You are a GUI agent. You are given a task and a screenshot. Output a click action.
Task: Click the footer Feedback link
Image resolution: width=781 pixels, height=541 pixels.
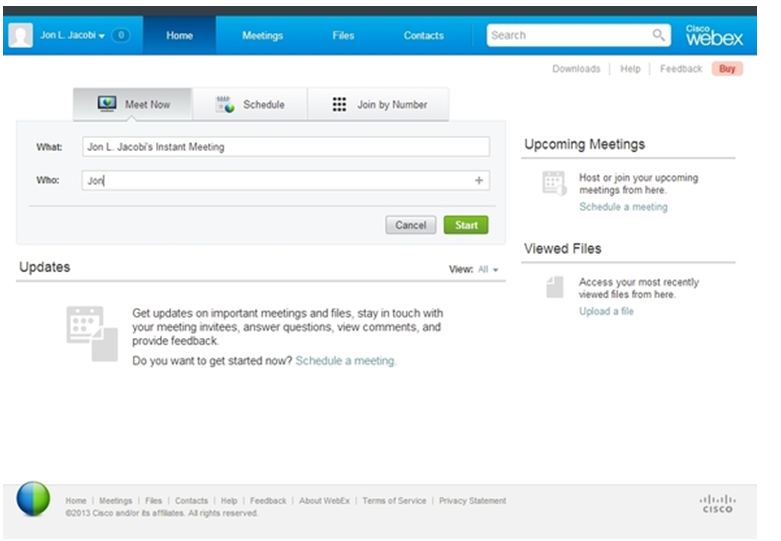pyautogui.click(x=268, y=501)
